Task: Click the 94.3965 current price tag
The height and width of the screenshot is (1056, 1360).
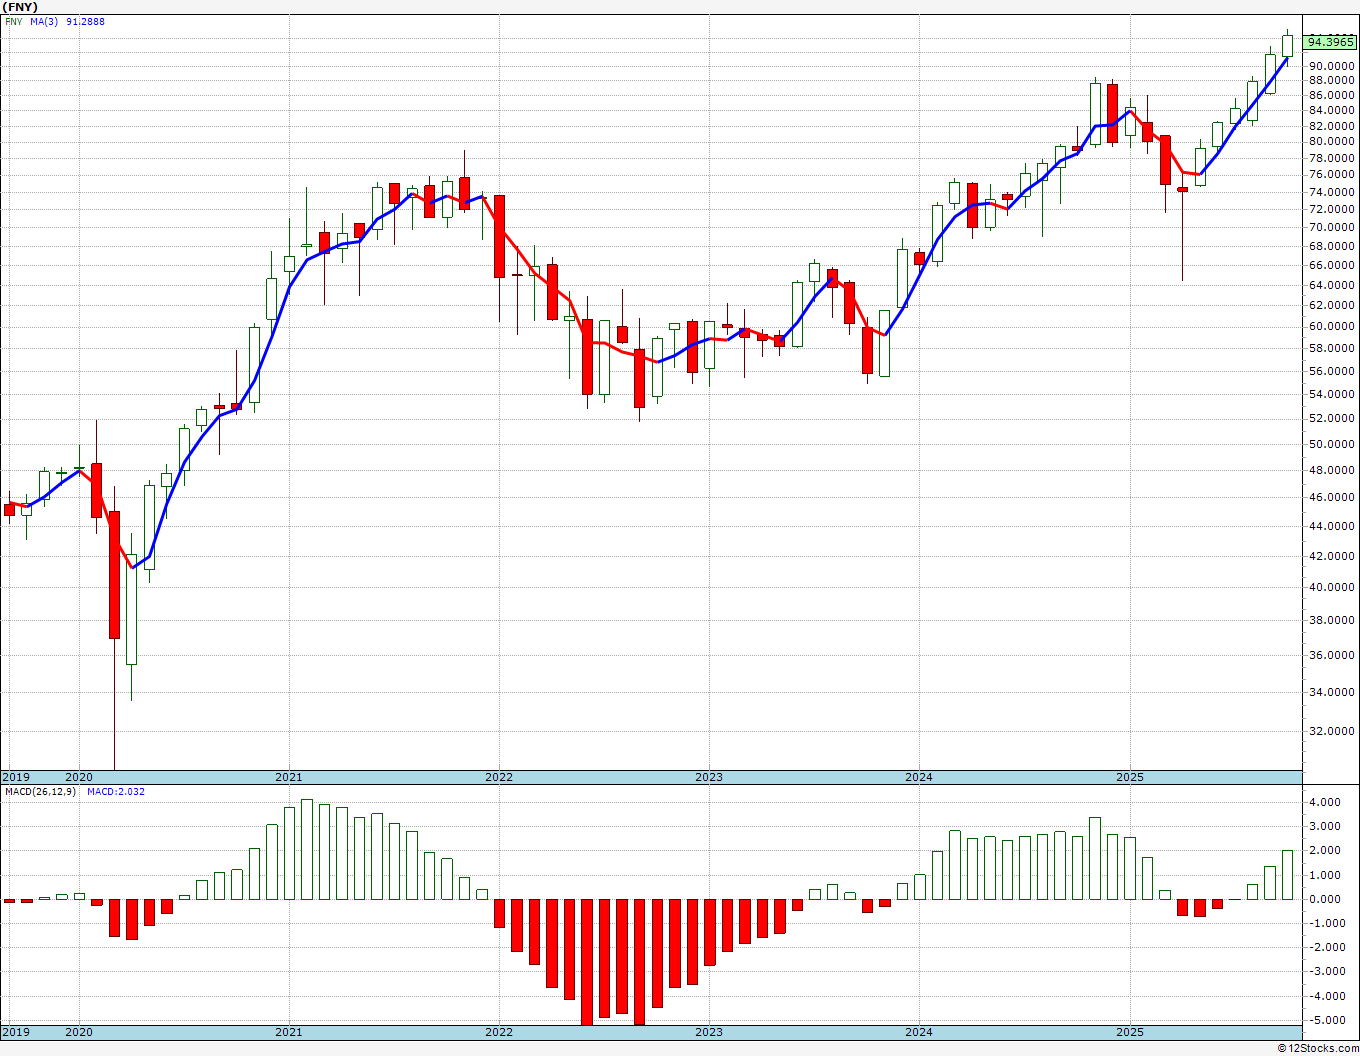Action: coord(1331,42)
